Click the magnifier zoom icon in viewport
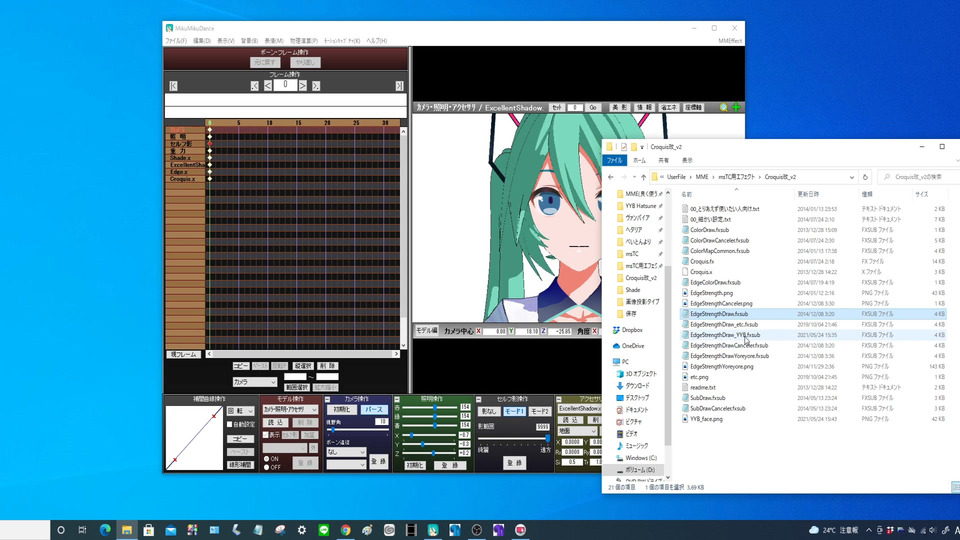 pos(725,107)
